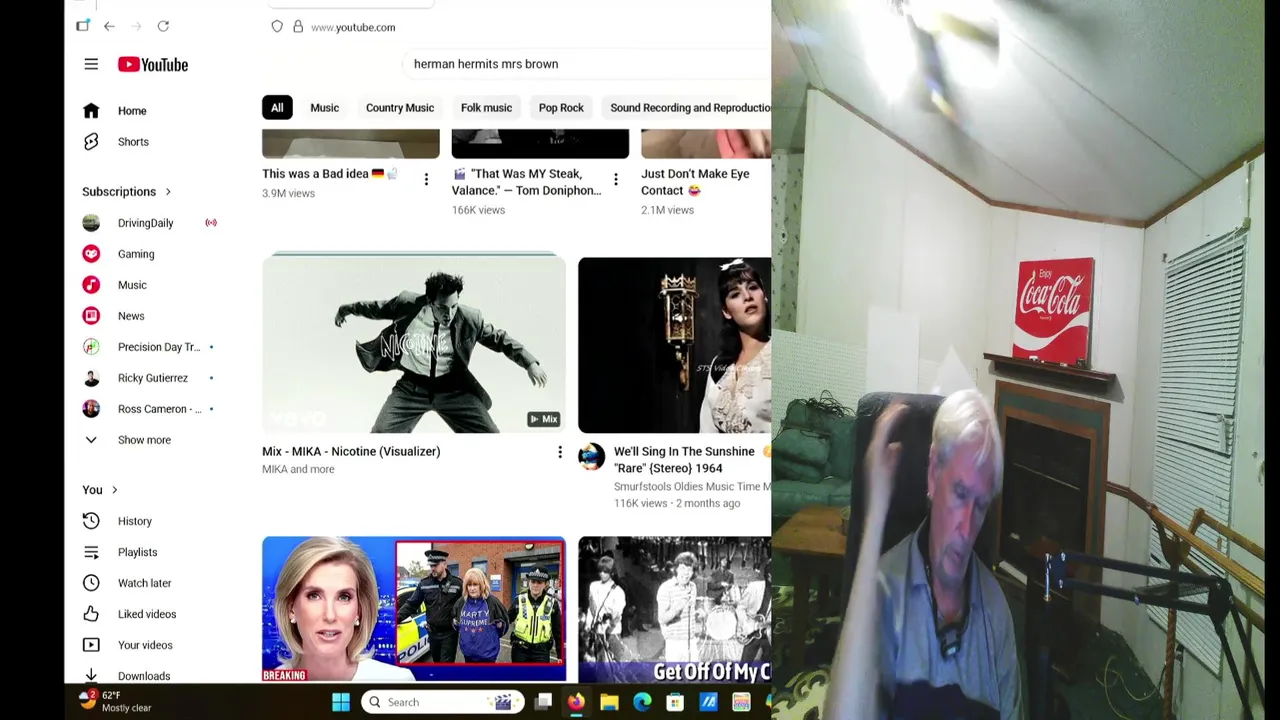This screenshot has width=1280, height=720.
Task: Click the padlock site security icon
Action: pyautogui.click(x=298, y=26)
